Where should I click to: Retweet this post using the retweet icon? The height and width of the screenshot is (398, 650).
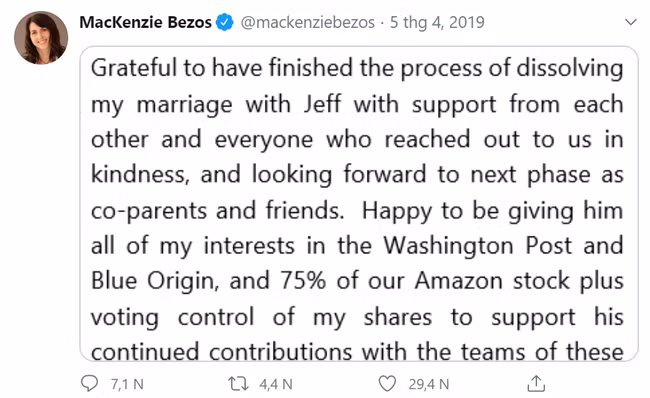(x=238, y=384)
